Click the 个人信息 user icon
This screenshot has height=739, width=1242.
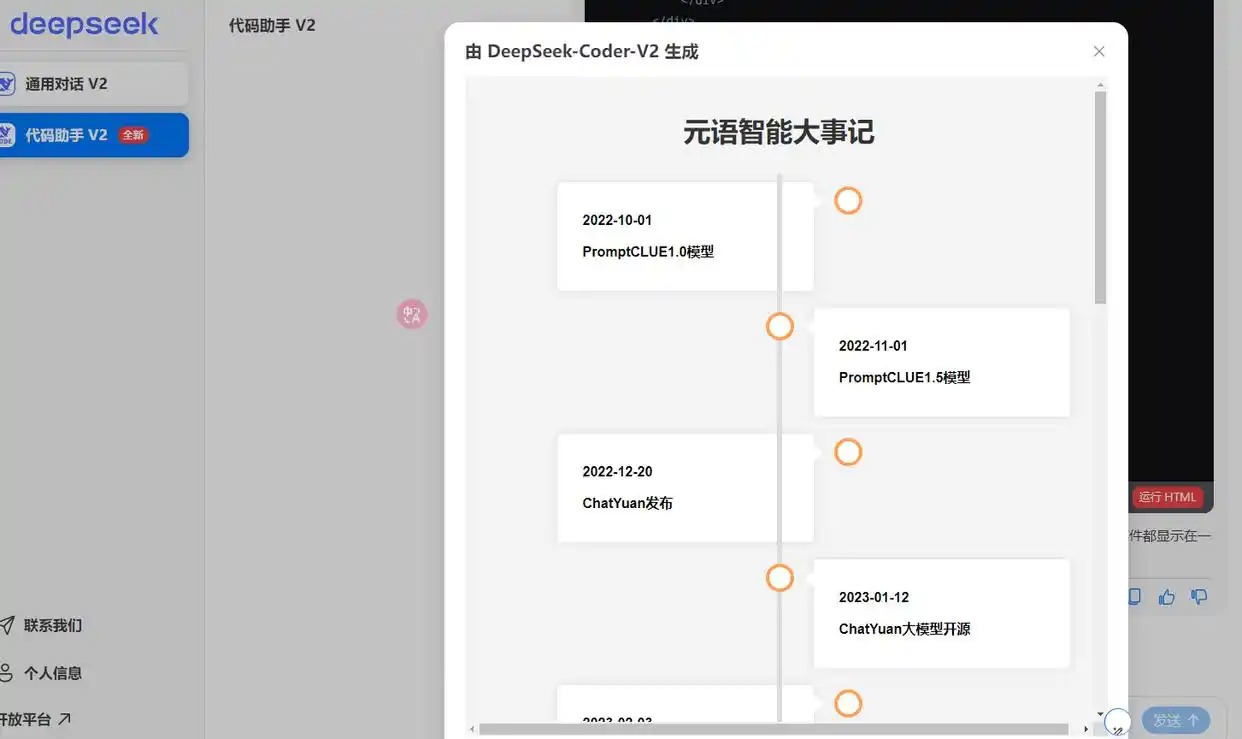[7, 672]
